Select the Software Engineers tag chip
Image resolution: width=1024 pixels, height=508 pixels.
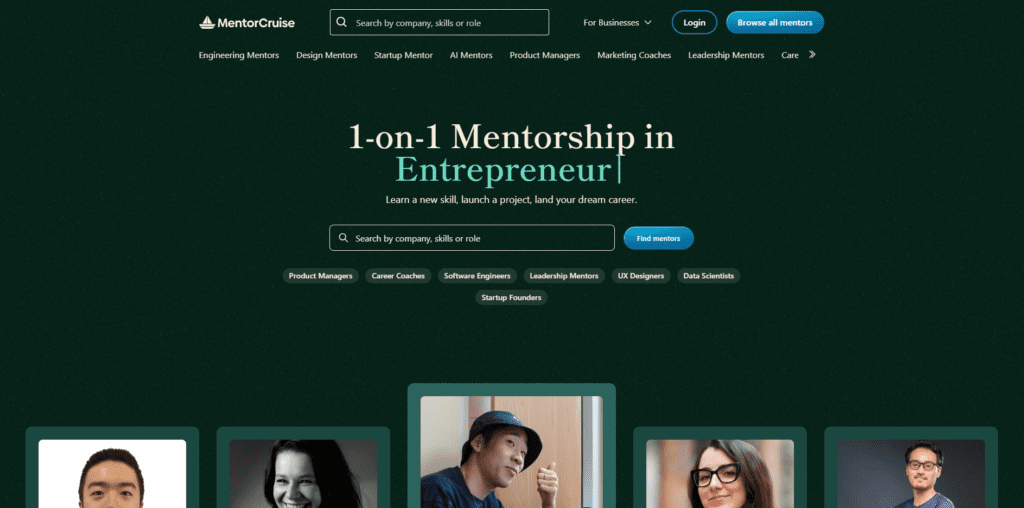pos(477,276)
